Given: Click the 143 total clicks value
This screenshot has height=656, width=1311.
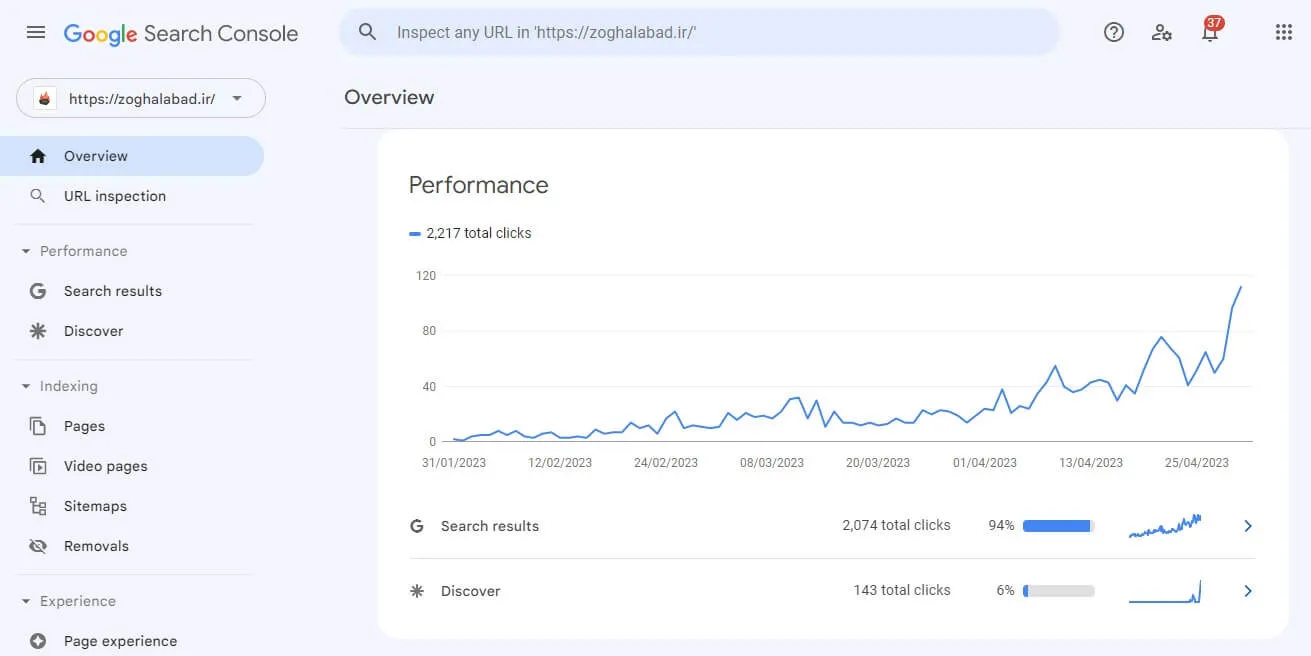Looking at the screenshot, I should (902, 590).
